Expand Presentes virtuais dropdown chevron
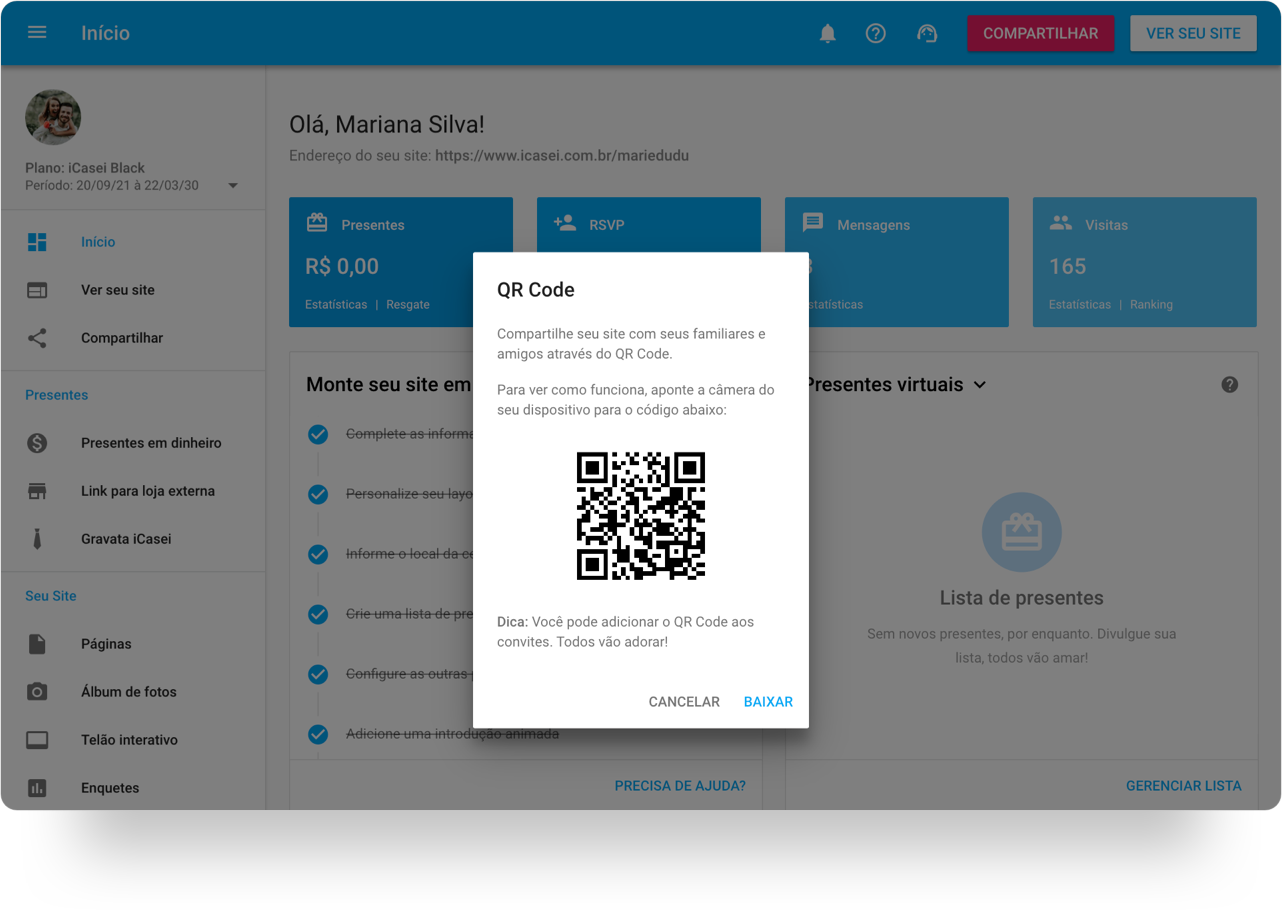Image resolution: width=1282 pixels, height=911 pixels. [x=980, y=385]
